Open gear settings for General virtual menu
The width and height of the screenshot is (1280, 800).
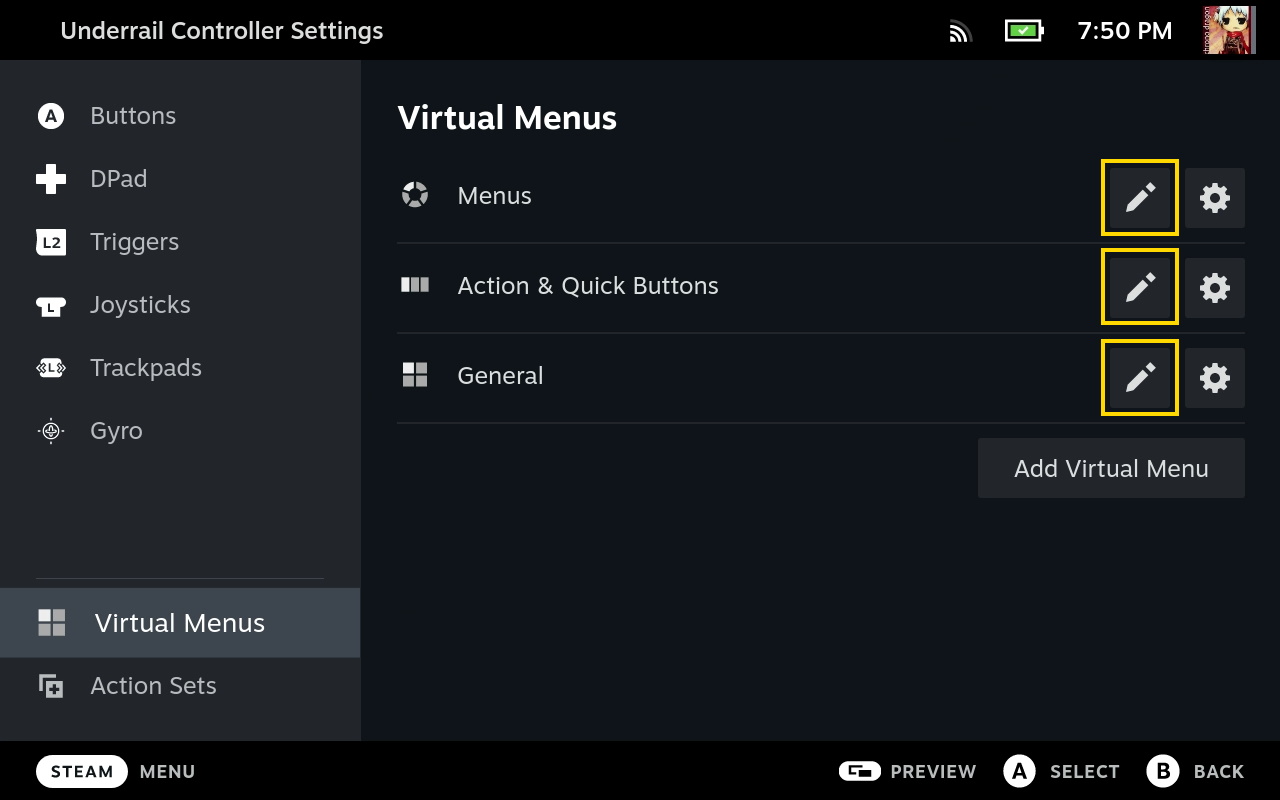1214,378
